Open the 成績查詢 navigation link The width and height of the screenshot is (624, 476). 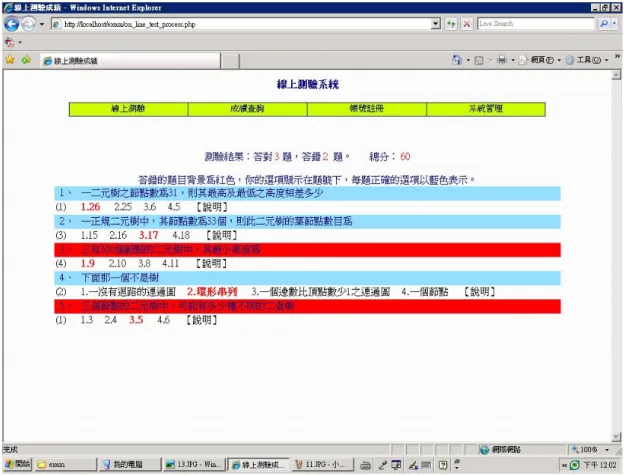(247, 109)
